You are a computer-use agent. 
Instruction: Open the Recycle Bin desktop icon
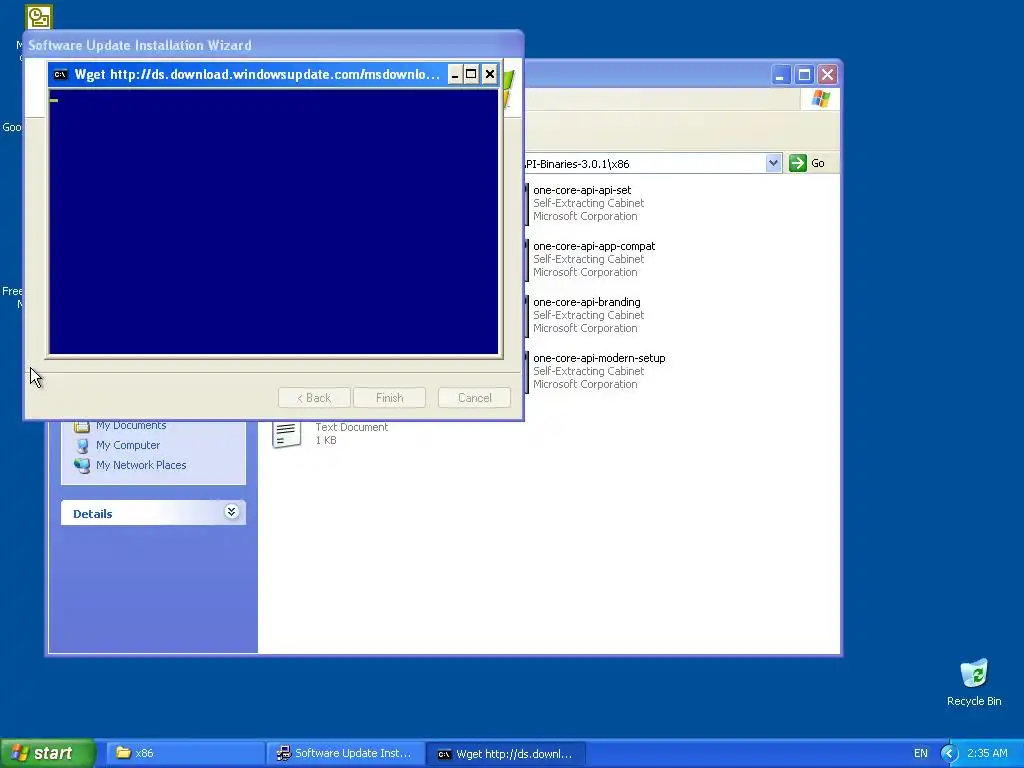(974, 682)
